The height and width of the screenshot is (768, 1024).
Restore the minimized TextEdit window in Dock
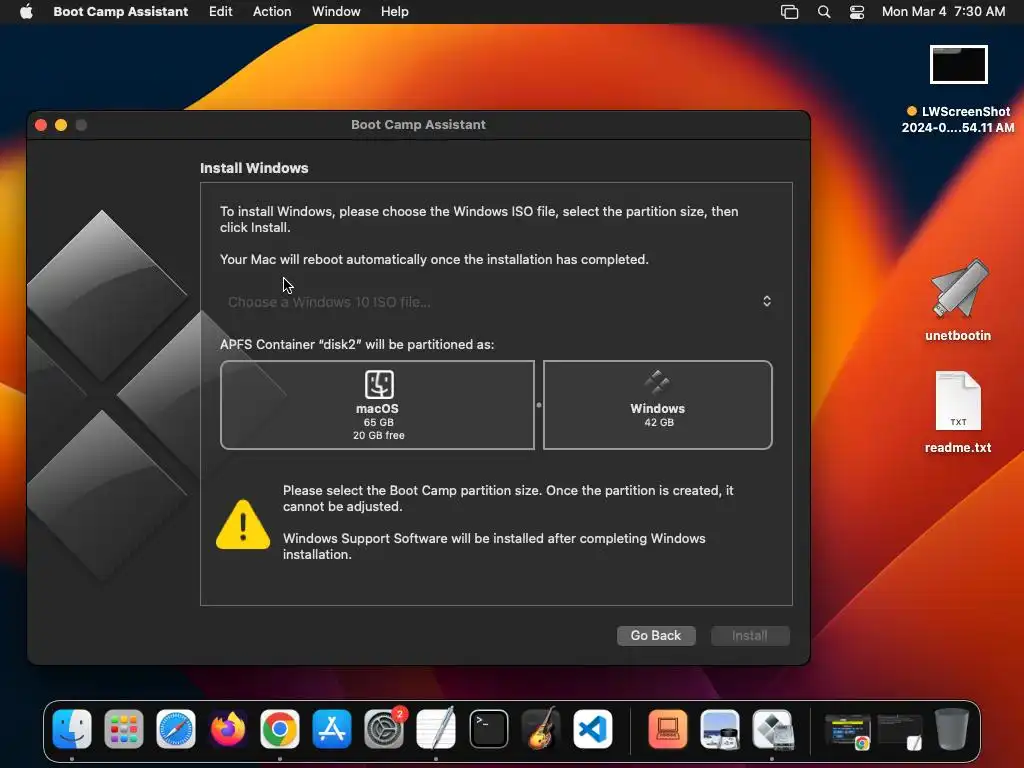(900, 731)
